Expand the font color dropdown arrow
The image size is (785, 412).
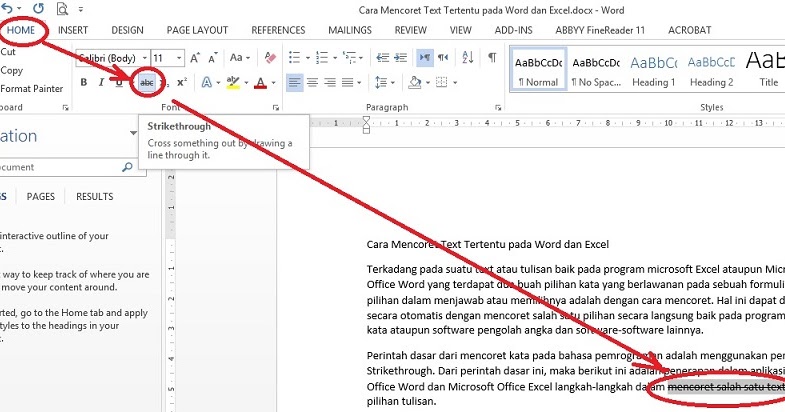[273, 83]
